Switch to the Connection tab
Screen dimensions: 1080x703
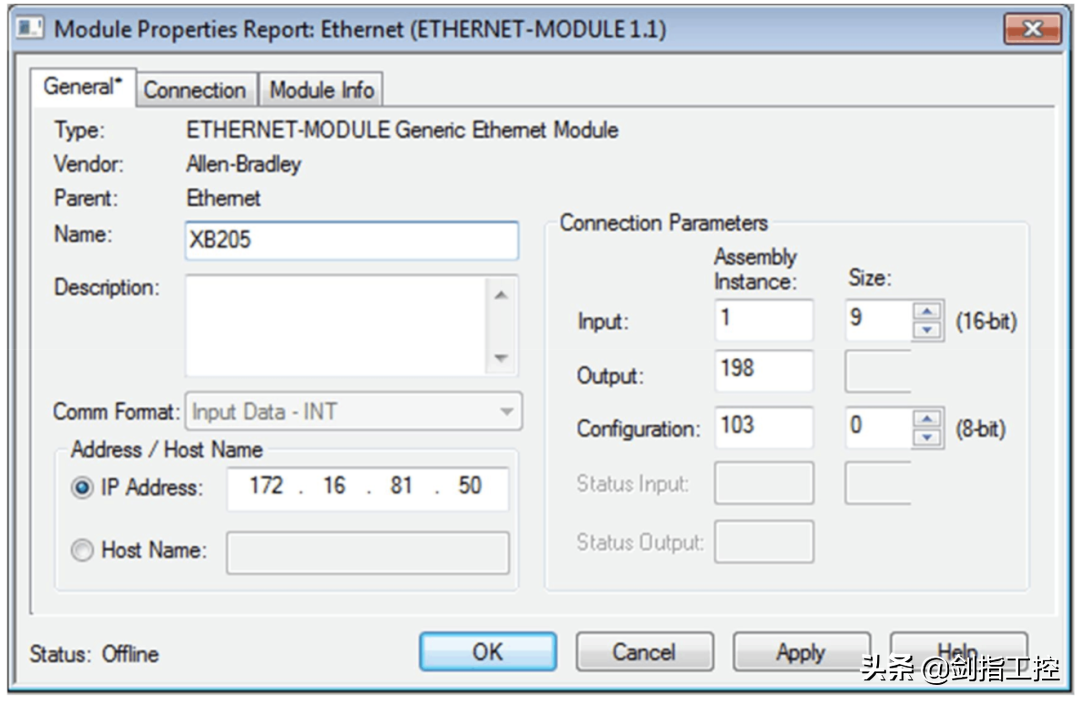(x=195, y=90)
